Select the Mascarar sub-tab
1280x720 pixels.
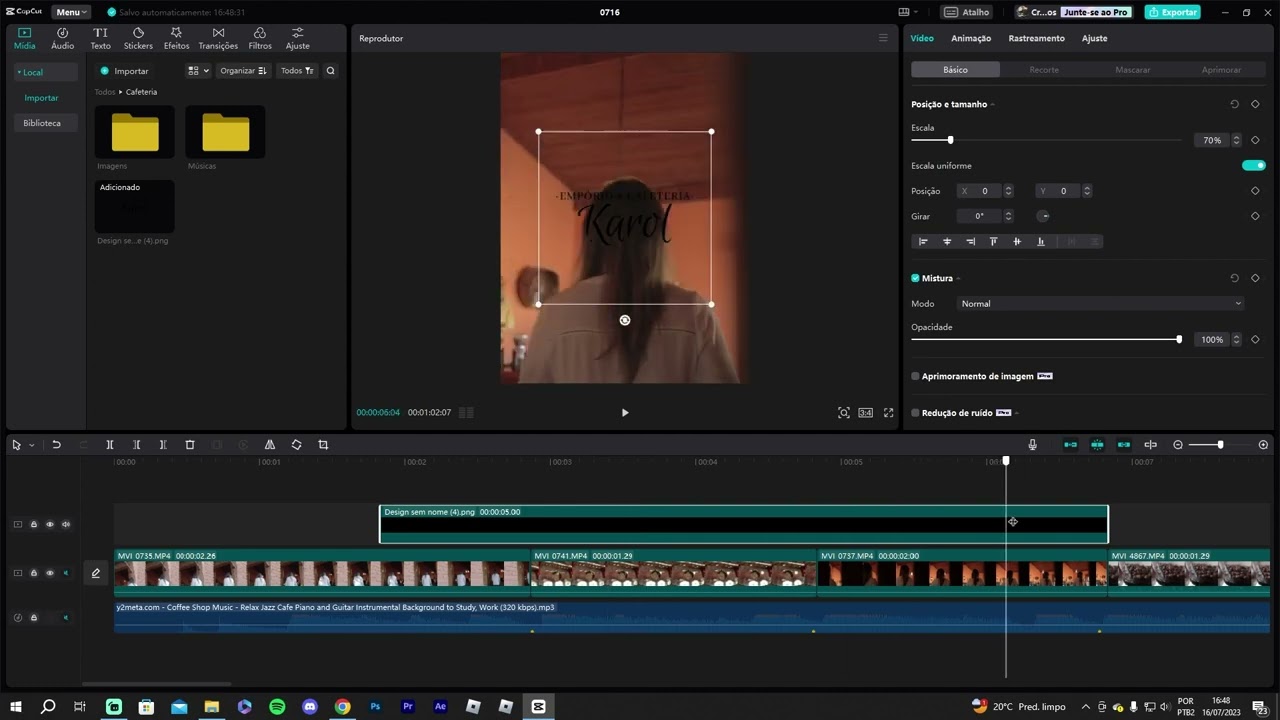click(x=1133, y=70)
